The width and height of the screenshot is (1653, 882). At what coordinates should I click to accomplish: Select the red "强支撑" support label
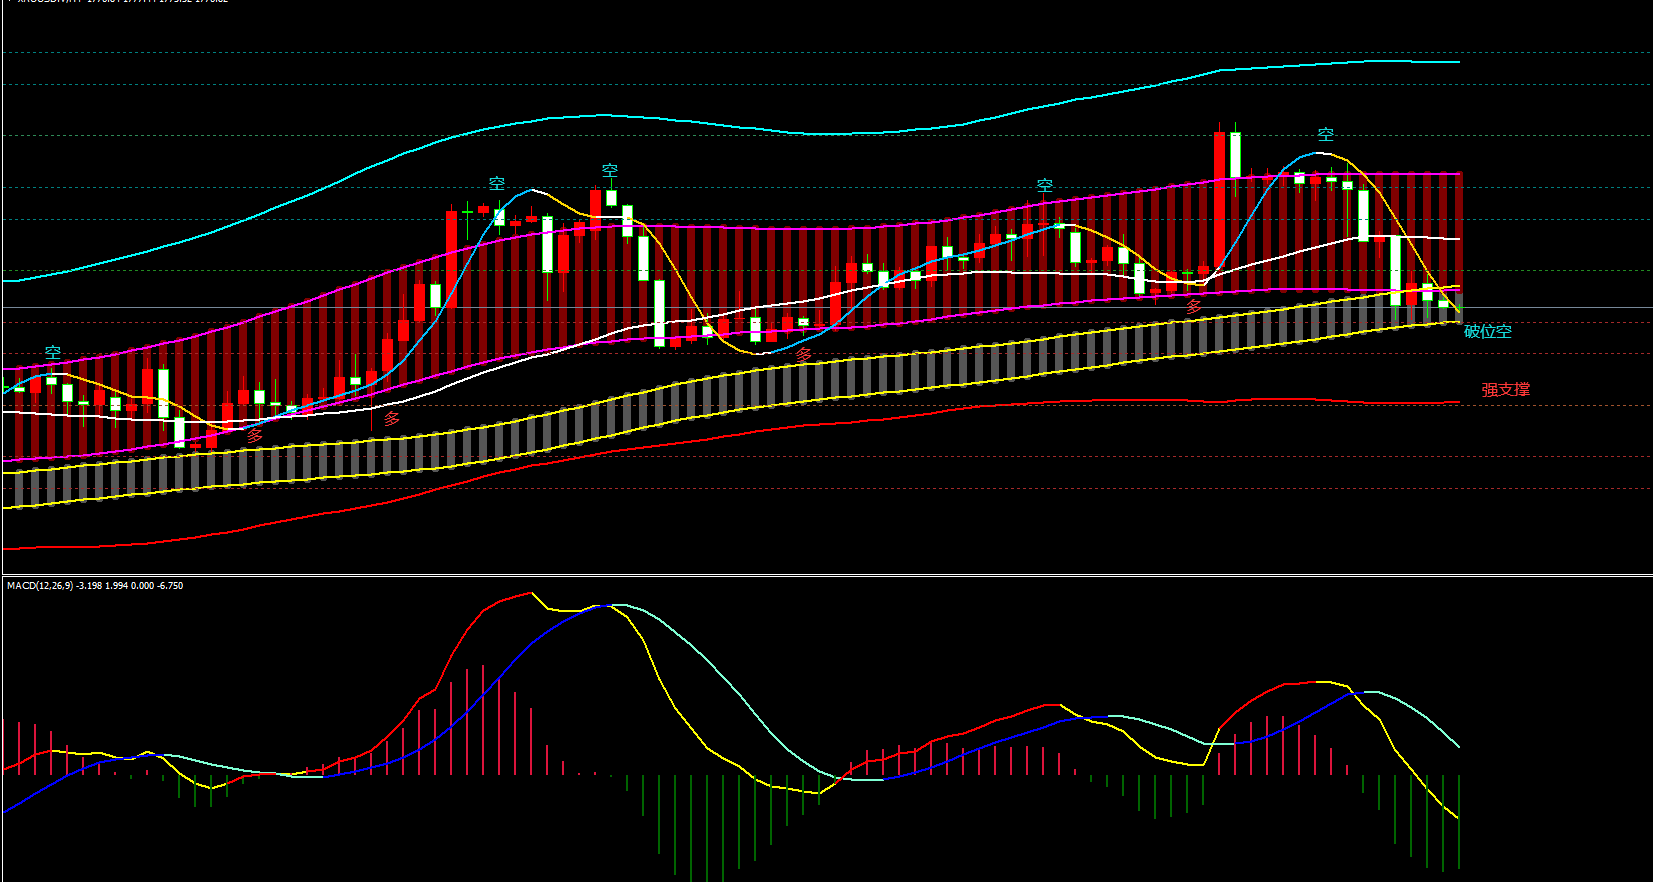click(x=1505, y=390)
